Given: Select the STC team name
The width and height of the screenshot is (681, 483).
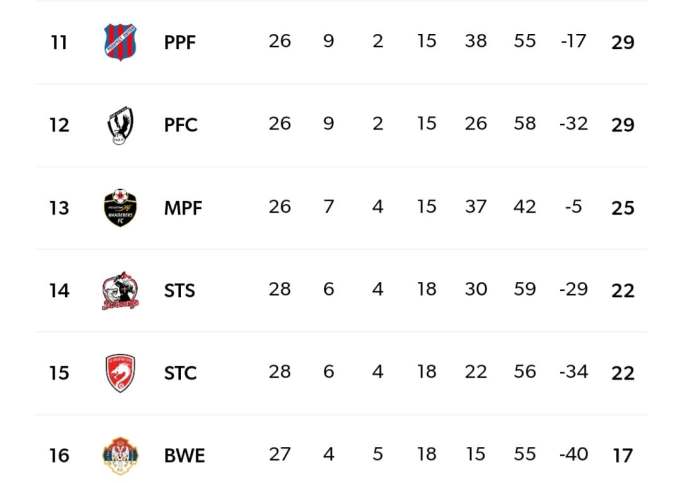Looking at the screenshot, I should 181,373.
